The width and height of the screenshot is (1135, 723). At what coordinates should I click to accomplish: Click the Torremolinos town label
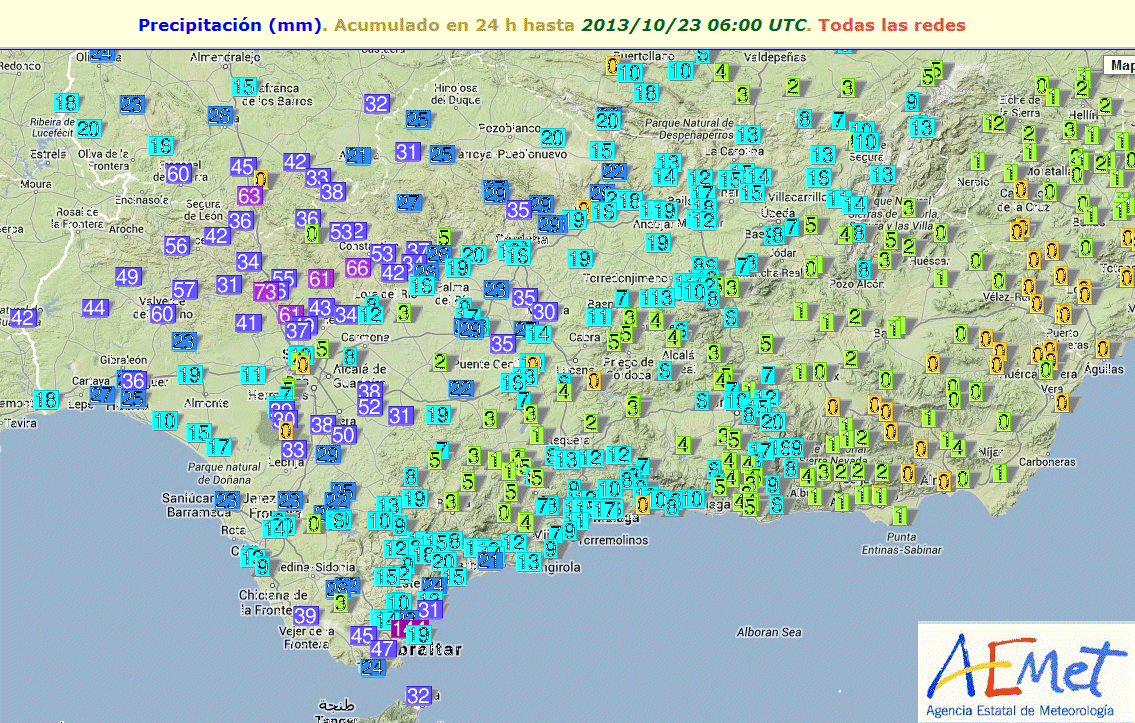pyautogui.click(x=614, y=540)
